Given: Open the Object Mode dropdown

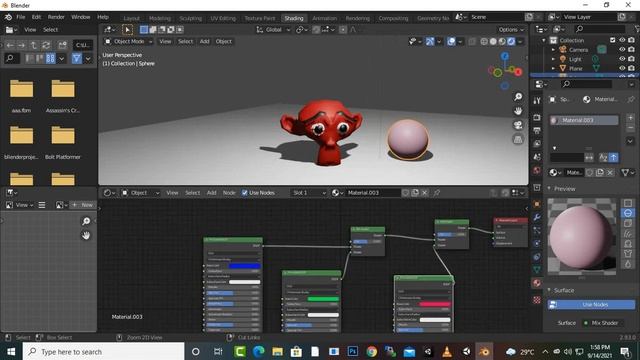Looking at the screenshot, I should point(129,42).
